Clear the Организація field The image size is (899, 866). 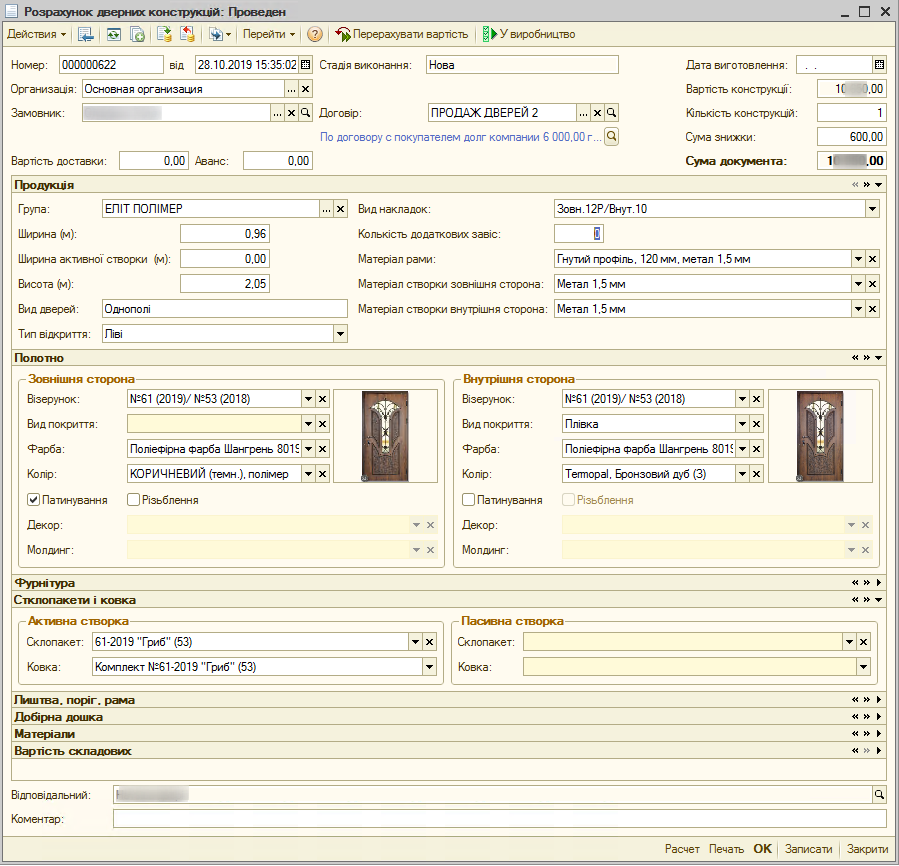point(306,89)
